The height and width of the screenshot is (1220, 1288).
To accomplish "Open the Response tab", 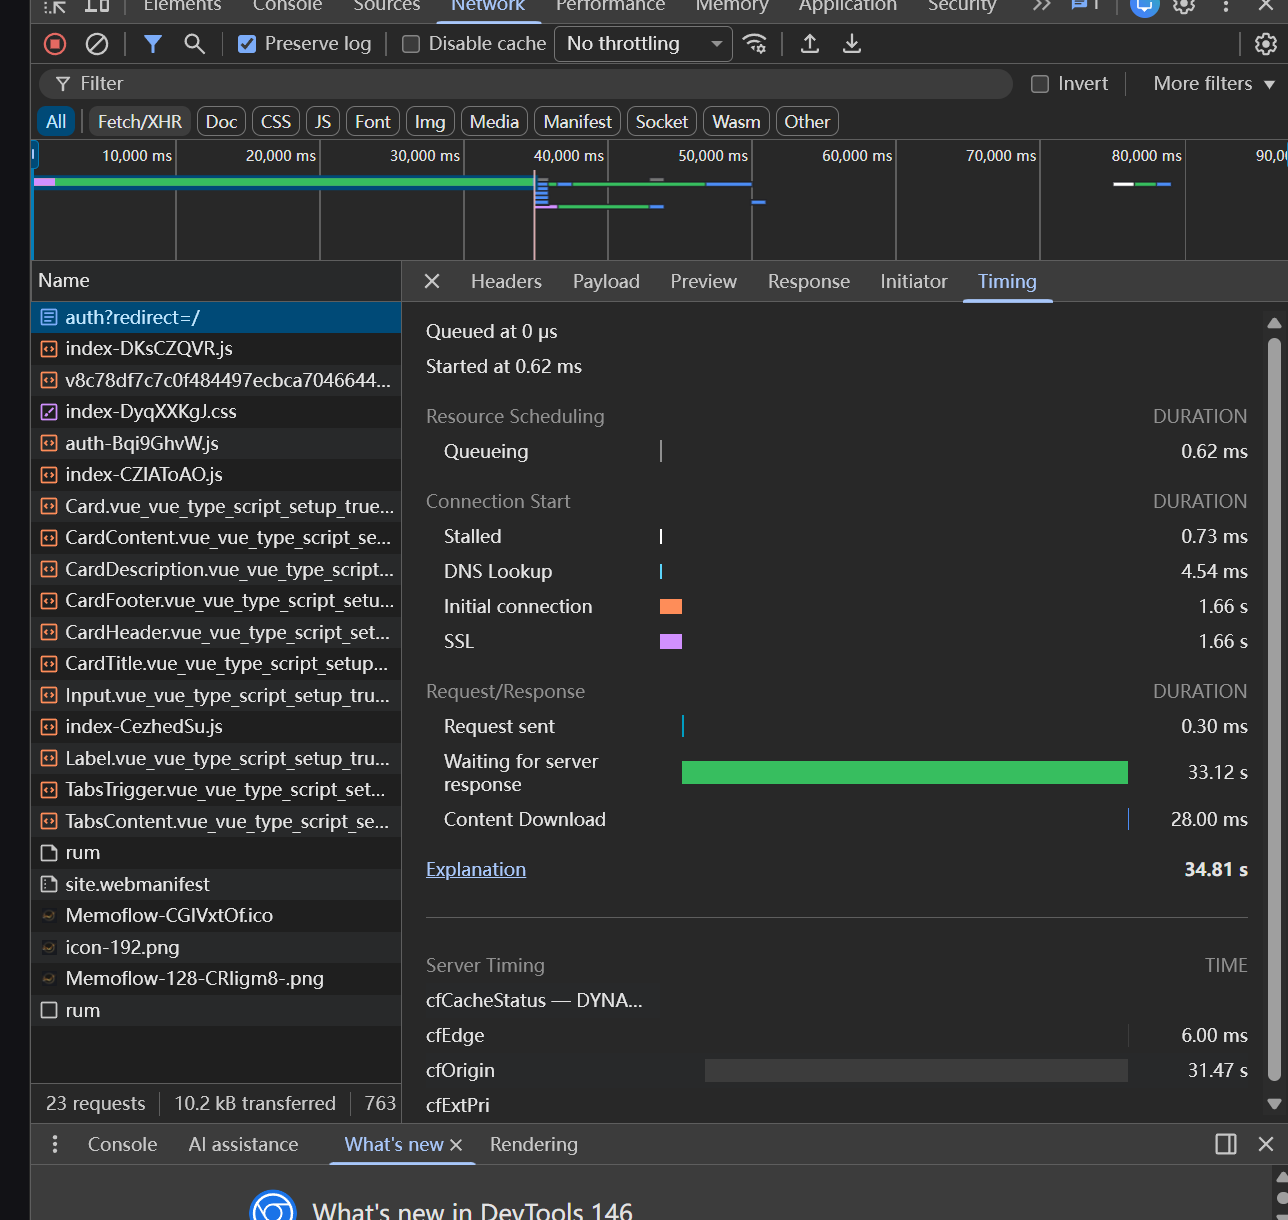I will click(x=808, y=282).
